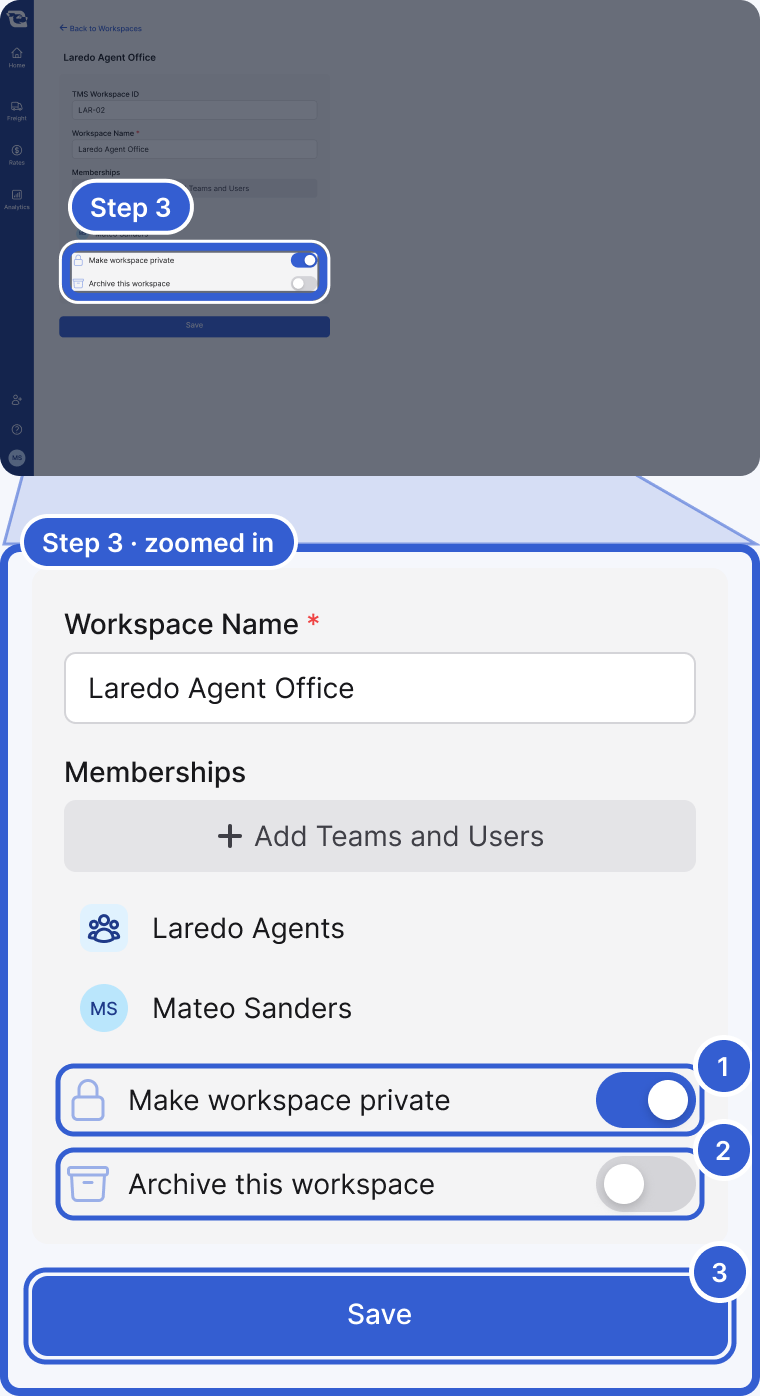760x1396 pixels.
Task: Open the help question mark icon
Action: [x=16, y=429]
